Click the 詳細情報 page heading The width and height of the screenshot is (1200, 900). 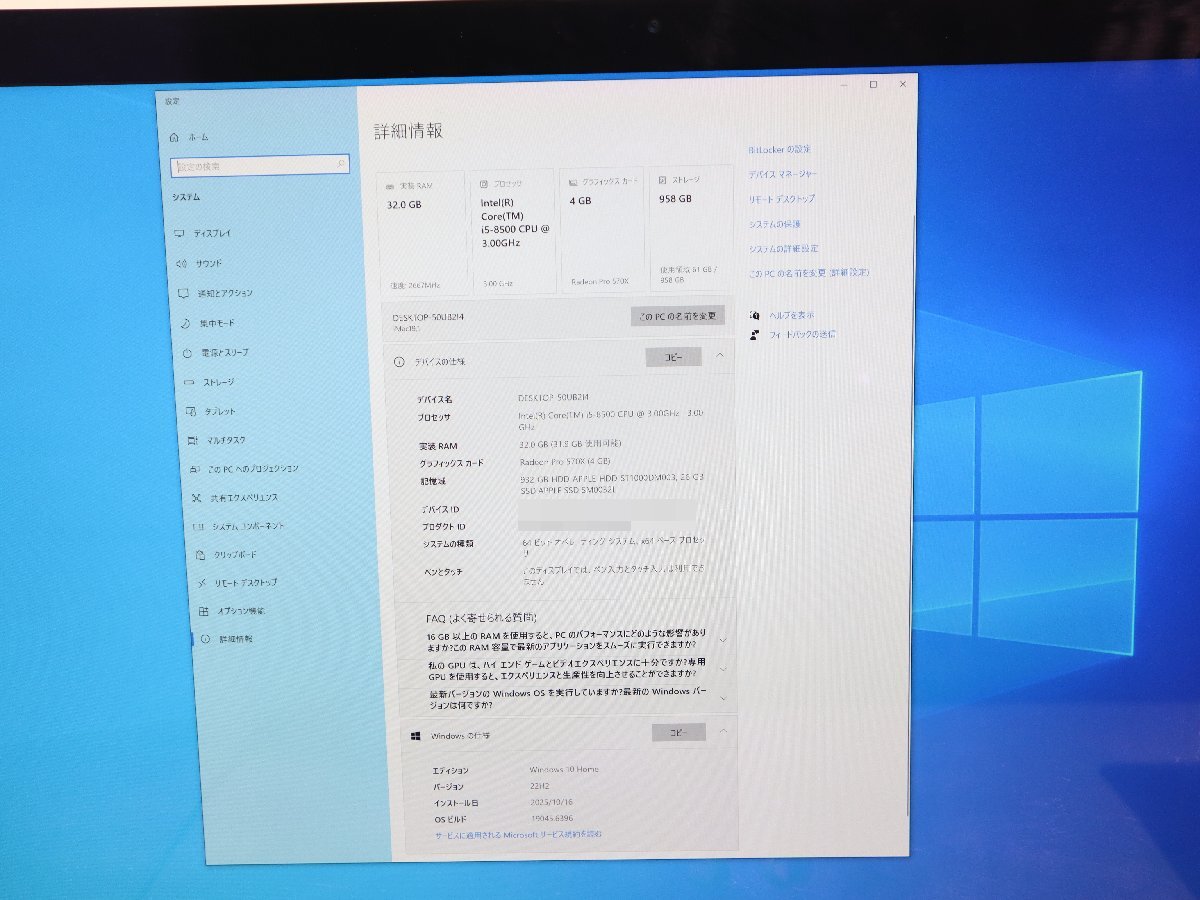point(408,131)
